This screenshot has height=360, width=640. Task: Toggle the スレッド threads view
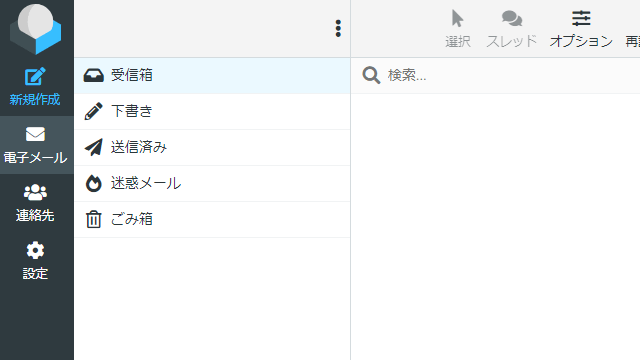coord(511,29)
